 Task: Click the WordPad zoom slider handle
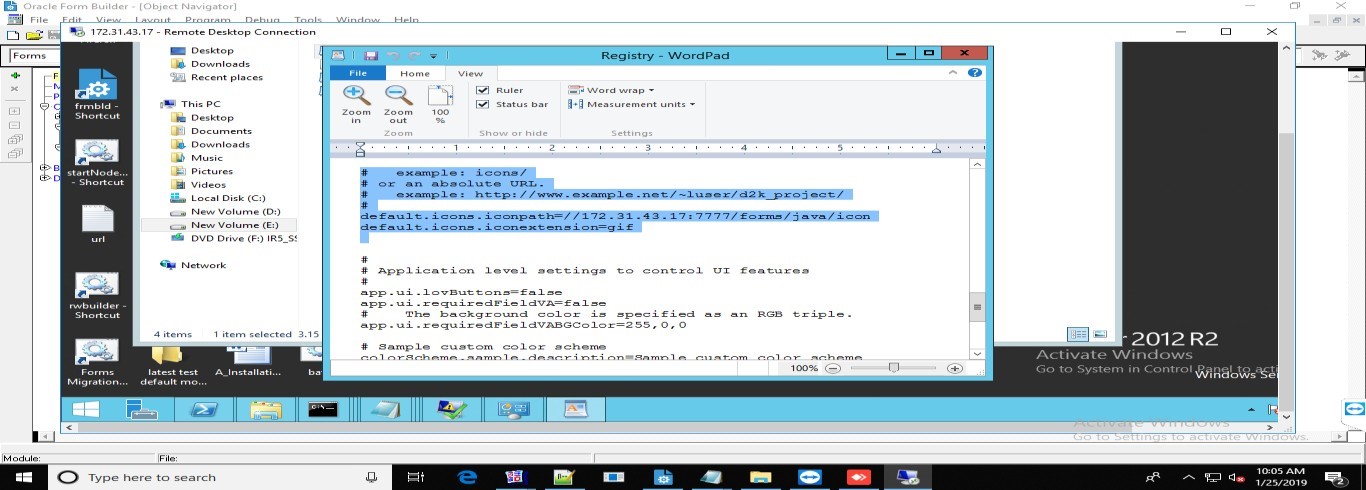tap(893, 368)
